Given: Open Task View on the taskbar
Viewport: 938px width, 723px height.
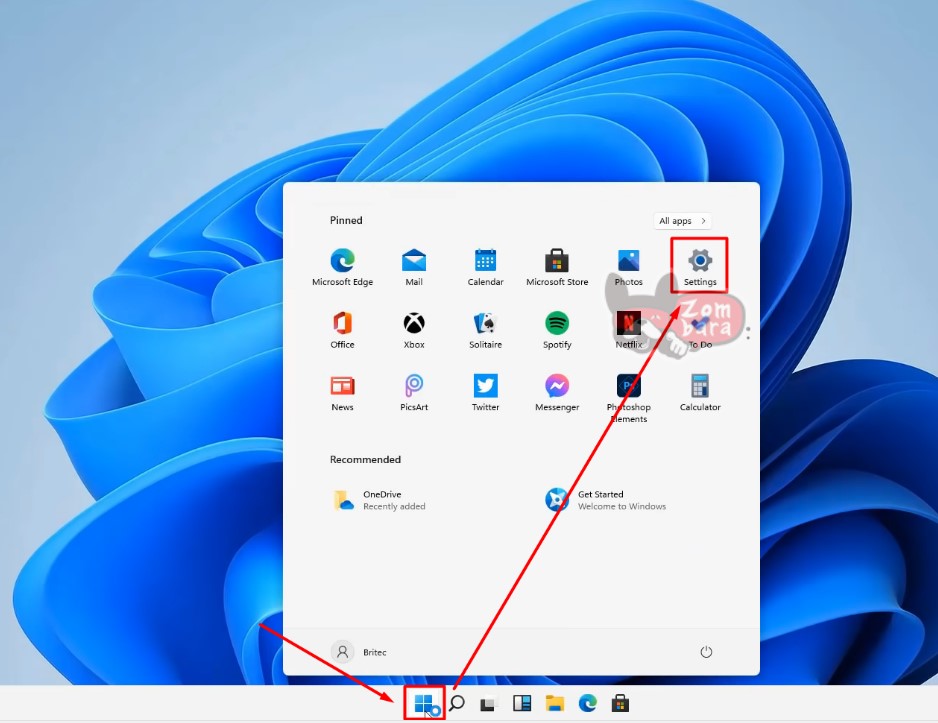Looking at the screenshot, I should (489, 704).
